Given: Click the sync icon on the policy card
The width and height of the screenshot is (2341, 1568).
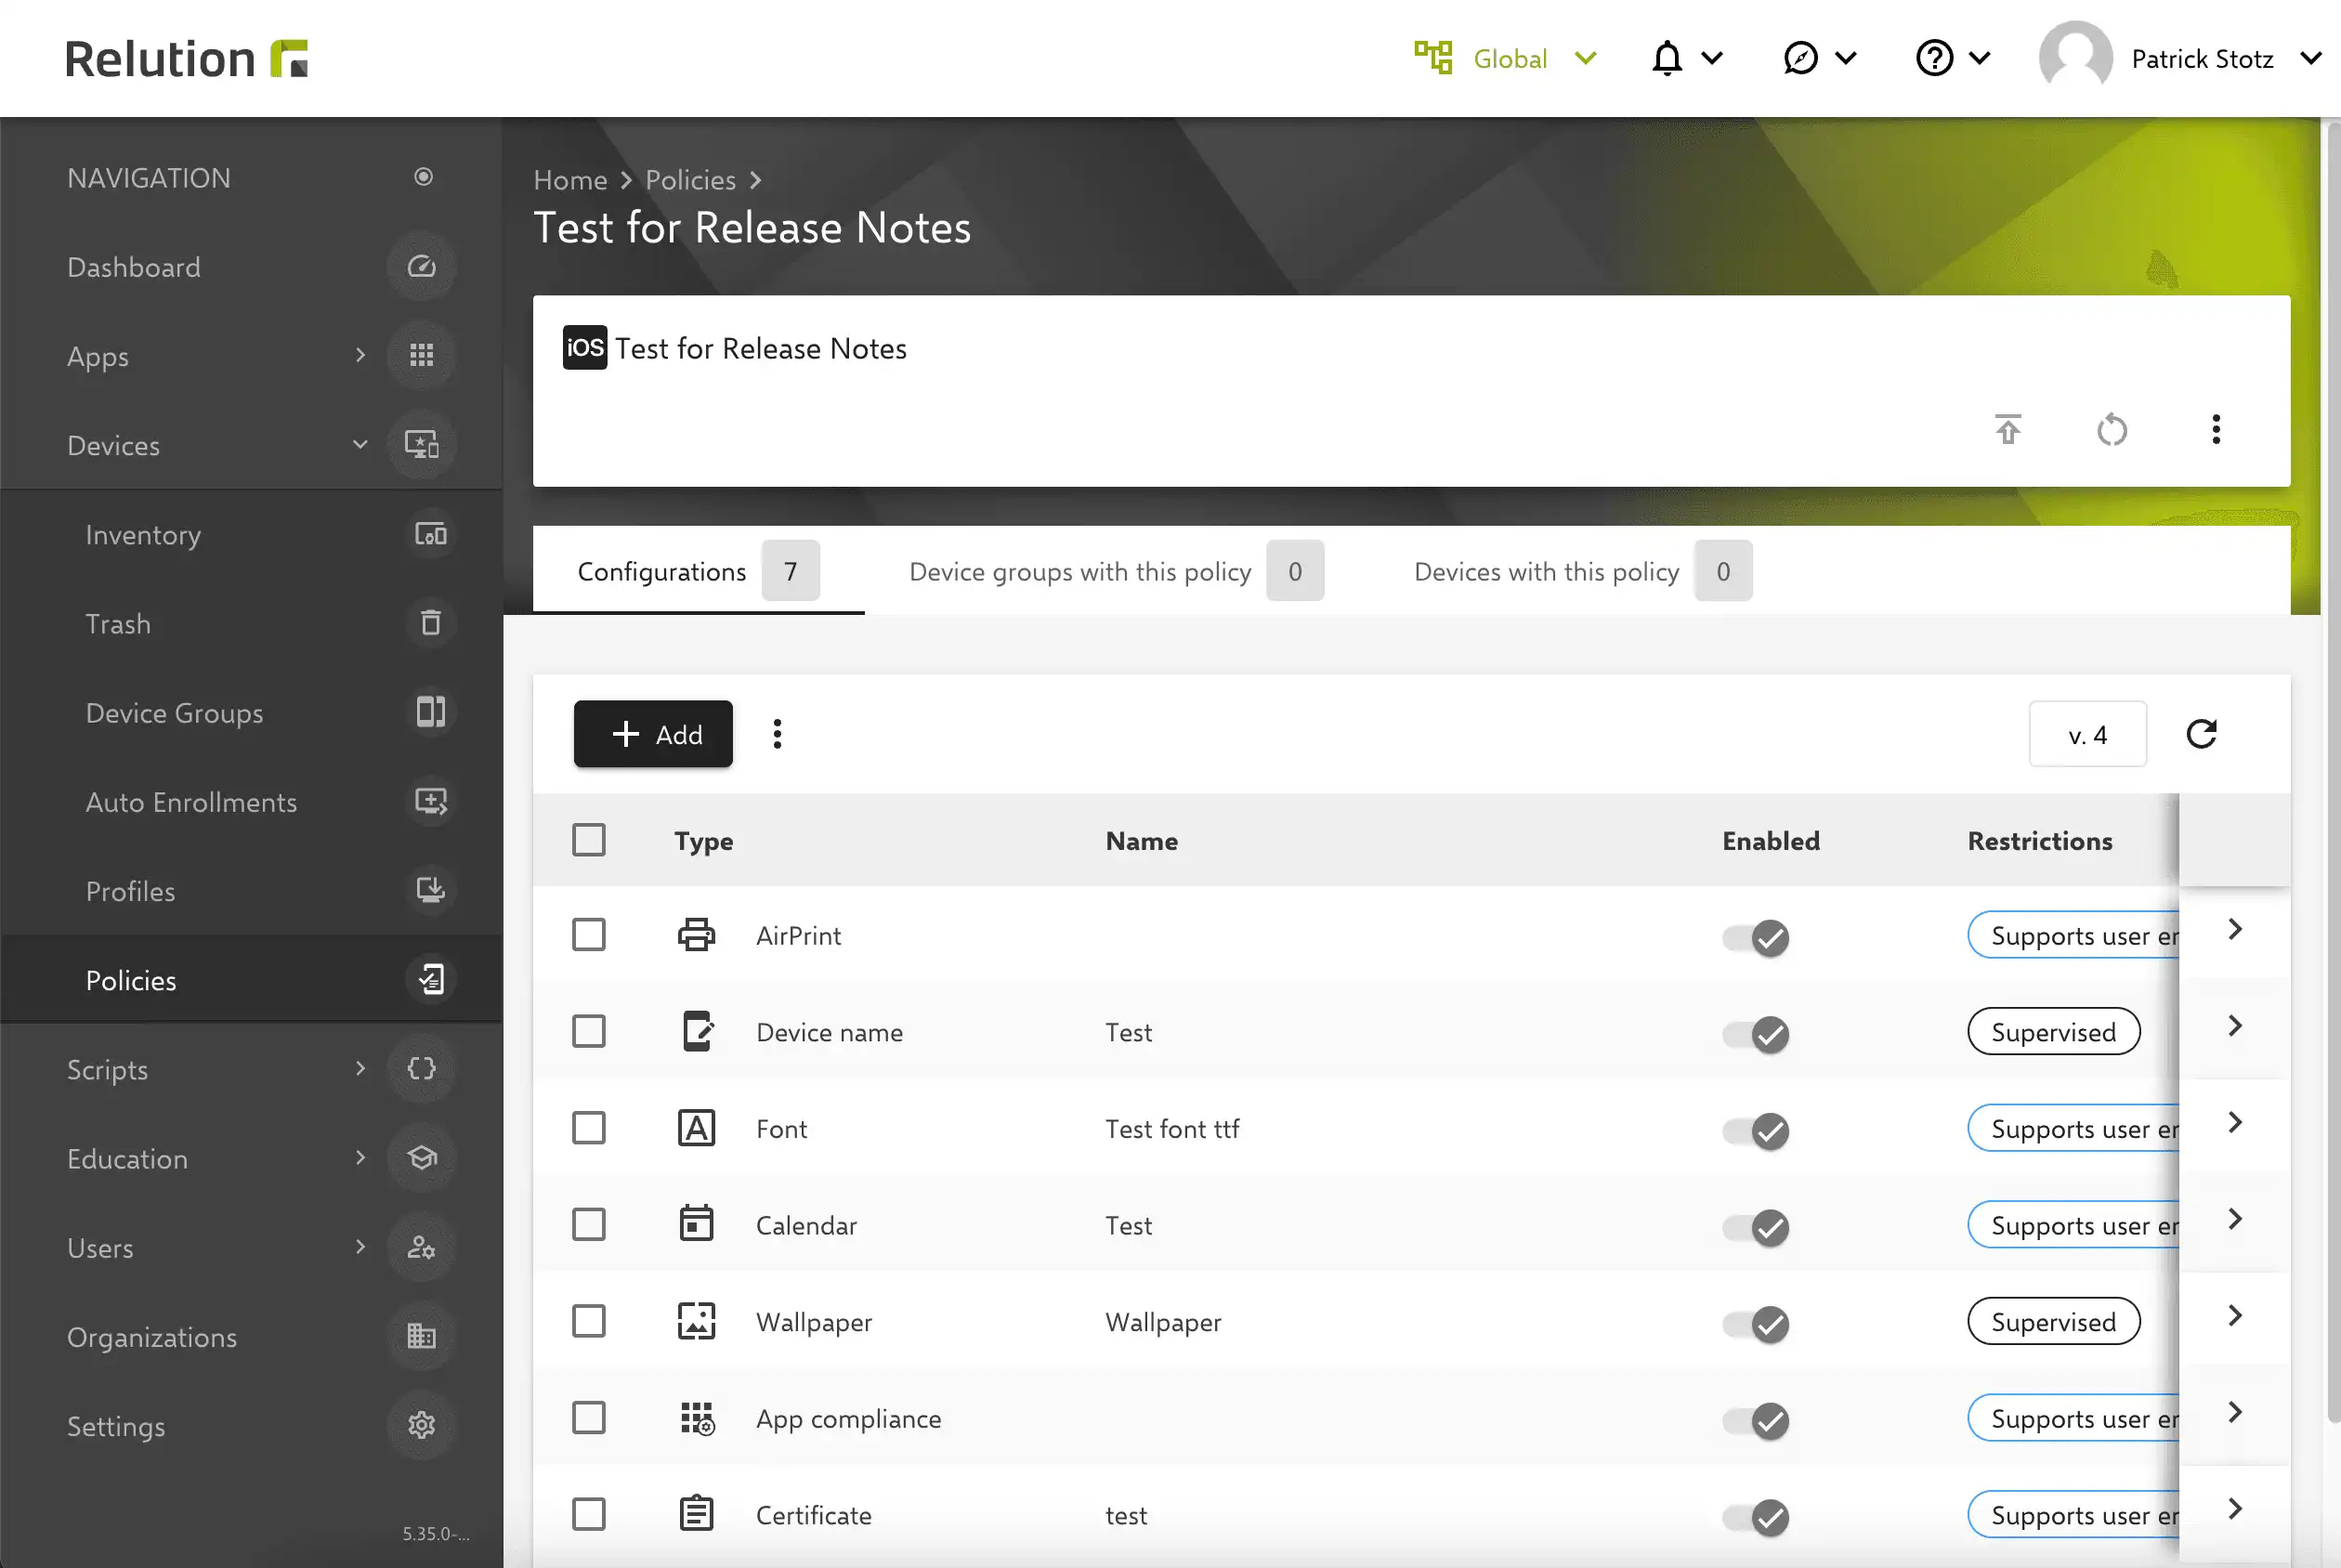Looking at the screenshot, I should click(2111, 429).
